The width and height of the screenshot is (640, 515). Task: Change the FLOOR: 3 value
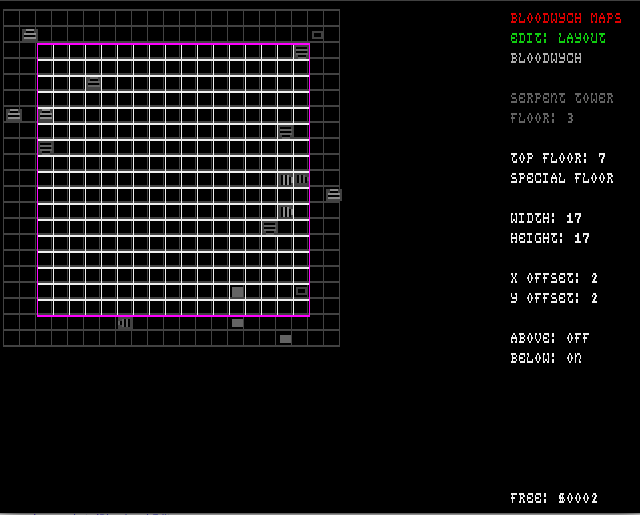pos(542,118)
